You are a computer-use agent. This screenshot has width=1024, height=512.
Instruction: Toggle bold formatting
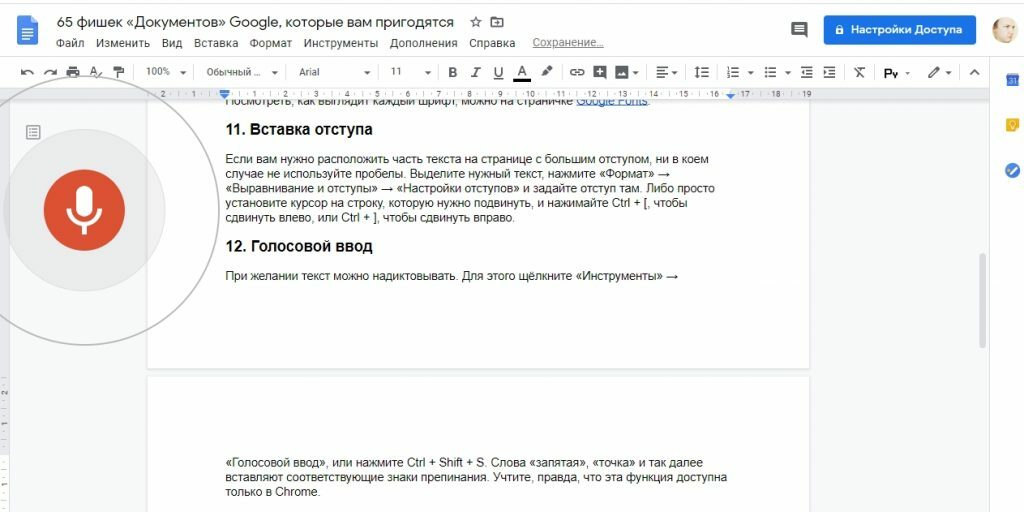click(453, 72)
